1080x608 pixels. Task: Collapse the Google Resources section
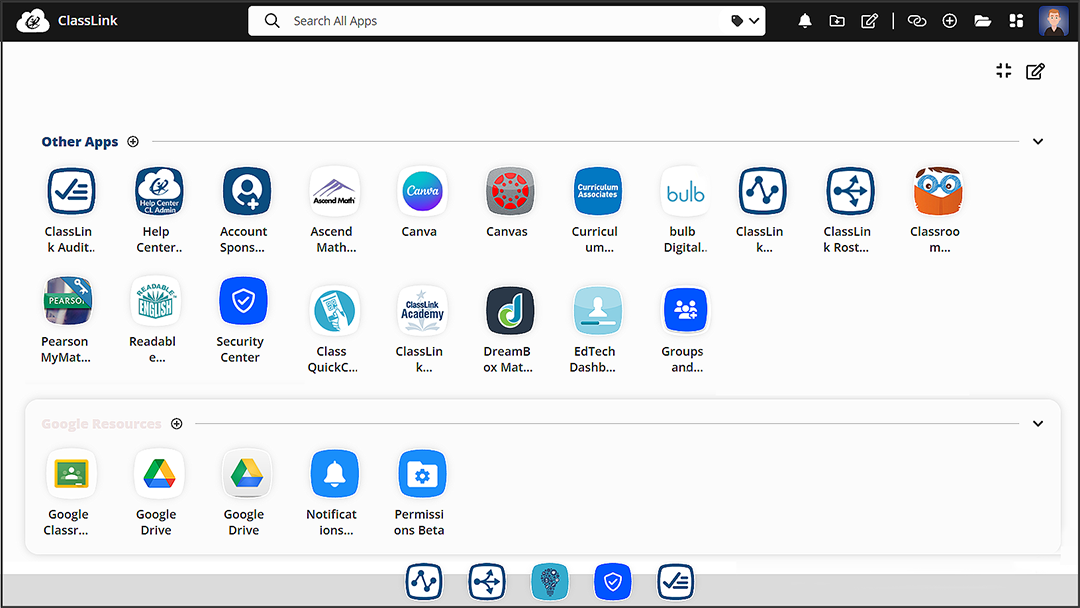tap(1038, 423)
